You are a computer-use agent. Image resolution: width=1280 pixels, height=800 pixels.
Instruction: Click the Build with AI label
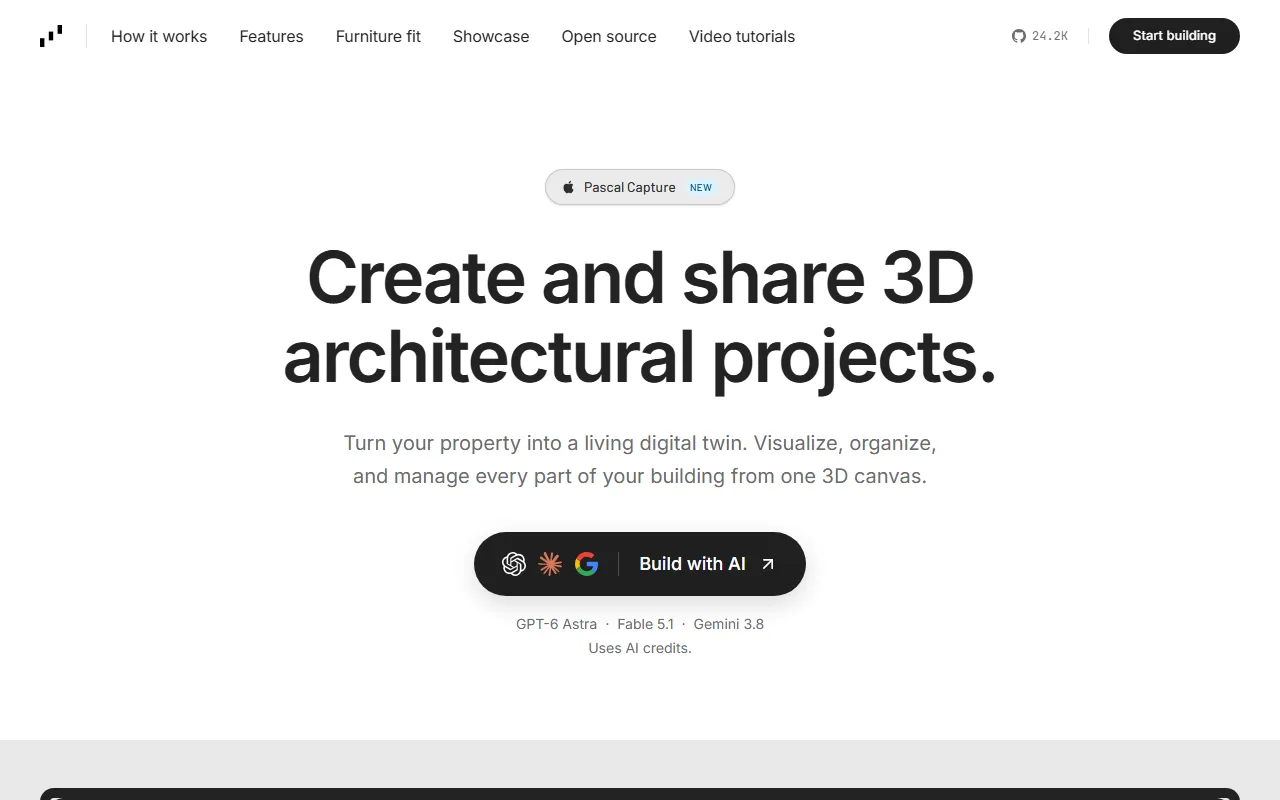(692, 564)
